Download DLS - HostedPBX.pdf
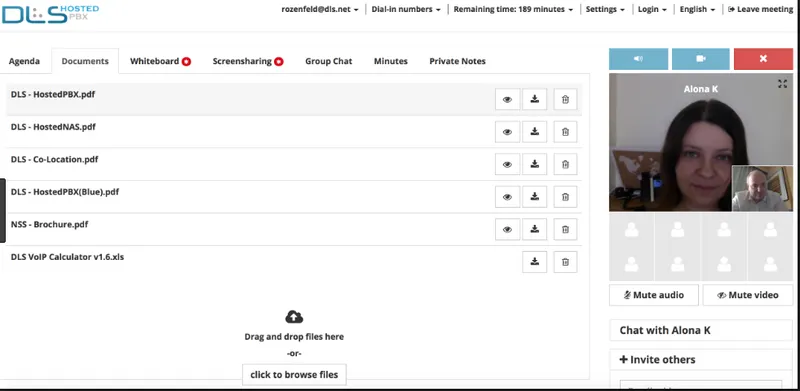Screen dimensions: 800x391 [x=534, y=100]
